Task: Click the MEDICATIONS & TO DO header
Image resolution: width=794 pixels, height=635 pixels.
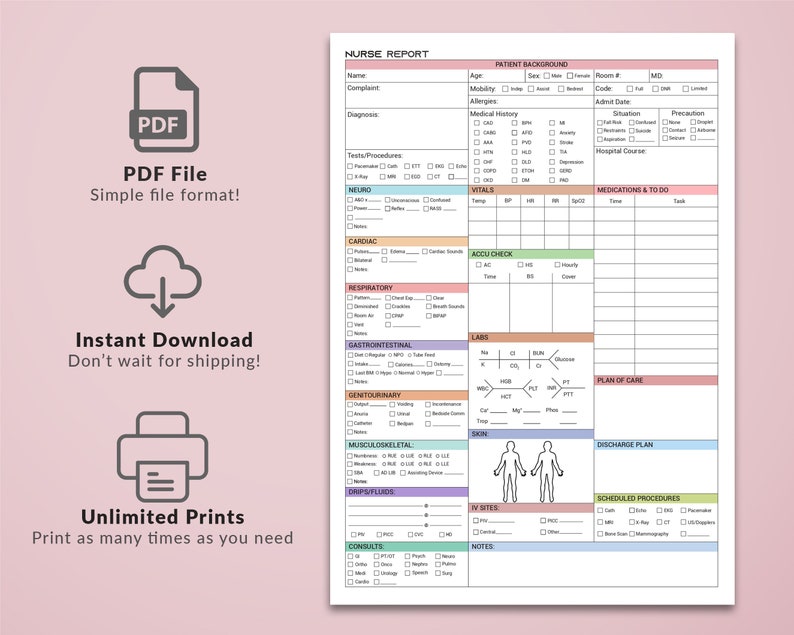Action: click(656, 190)
